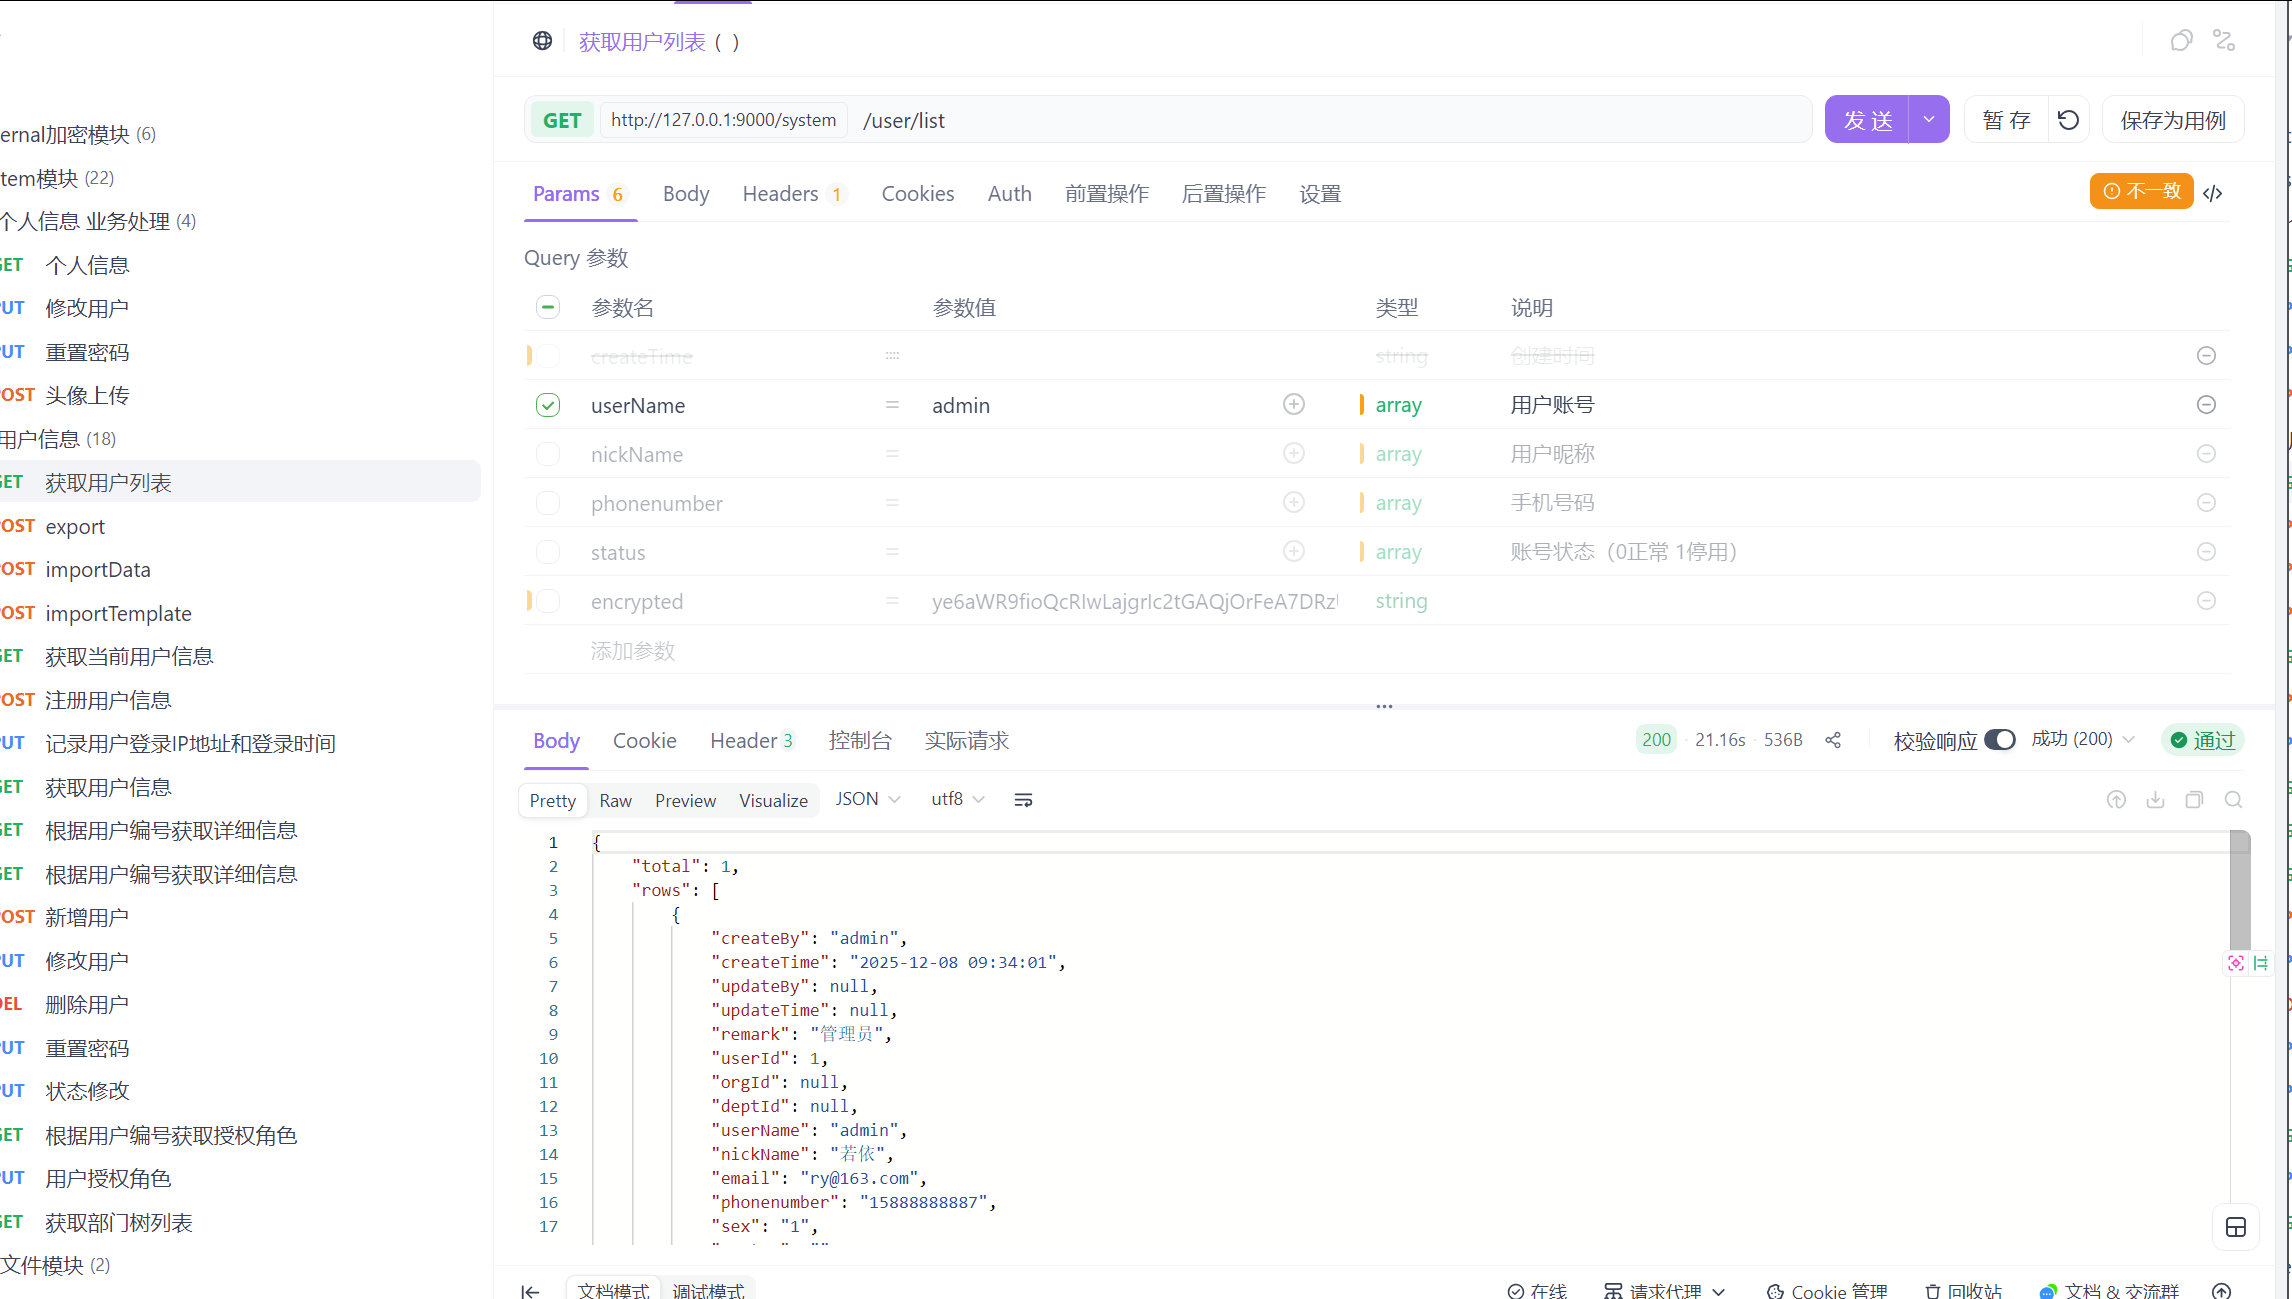2292x1299 pixels.
Task: Click the share icon beside response size
Action: 1833,740
